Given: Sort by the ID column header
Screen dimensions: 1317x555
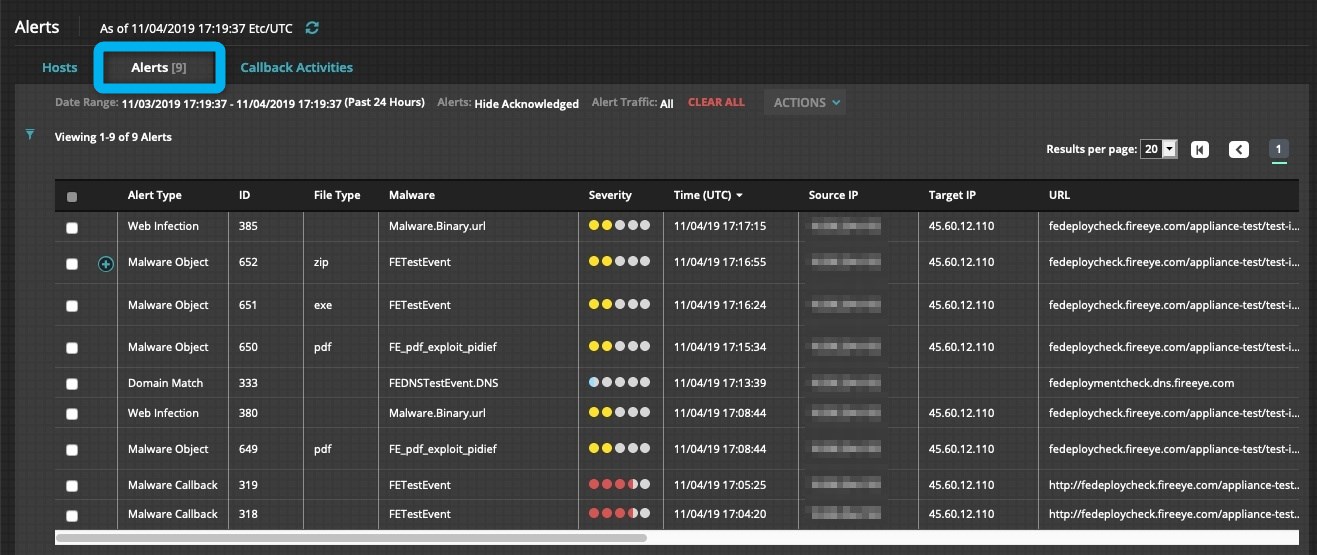Looking at the screenshot, I should (x=245, y=195).
